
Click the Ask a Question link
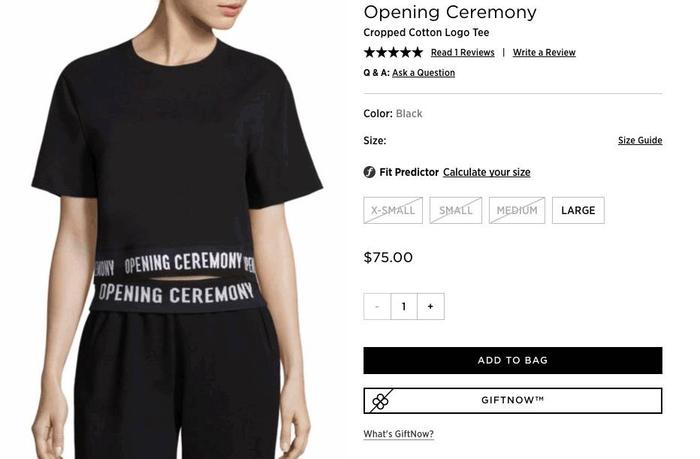click(423, 73)
